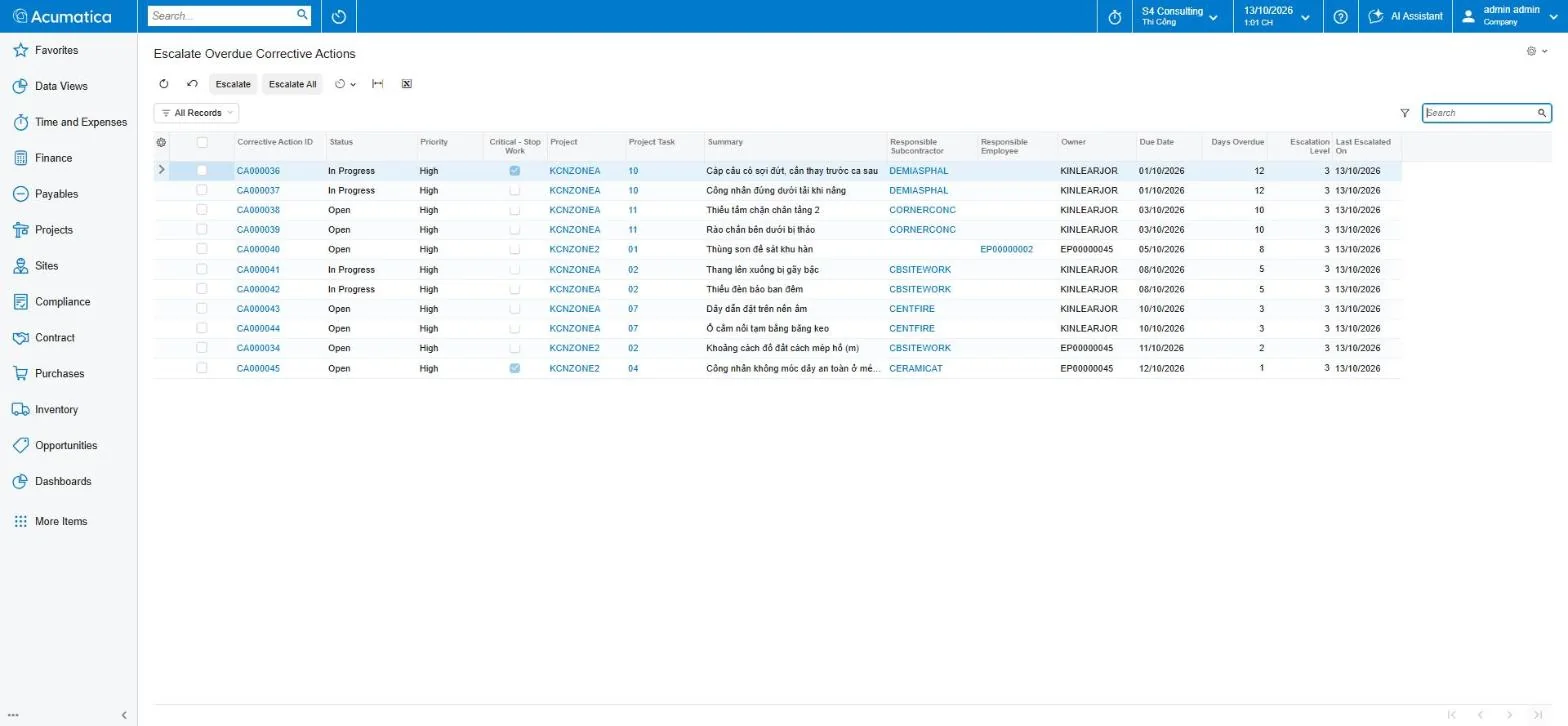Tick the selection checkbox for CA000036

tap(202, 171)
